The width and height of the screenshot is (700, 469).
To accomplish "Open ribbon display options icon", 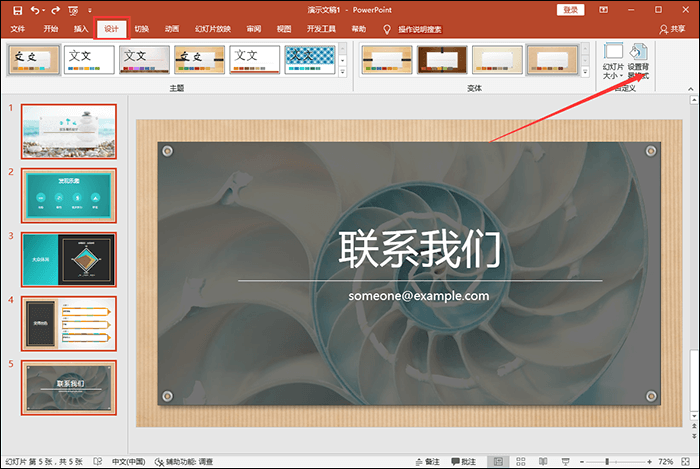I will point(604,10).
